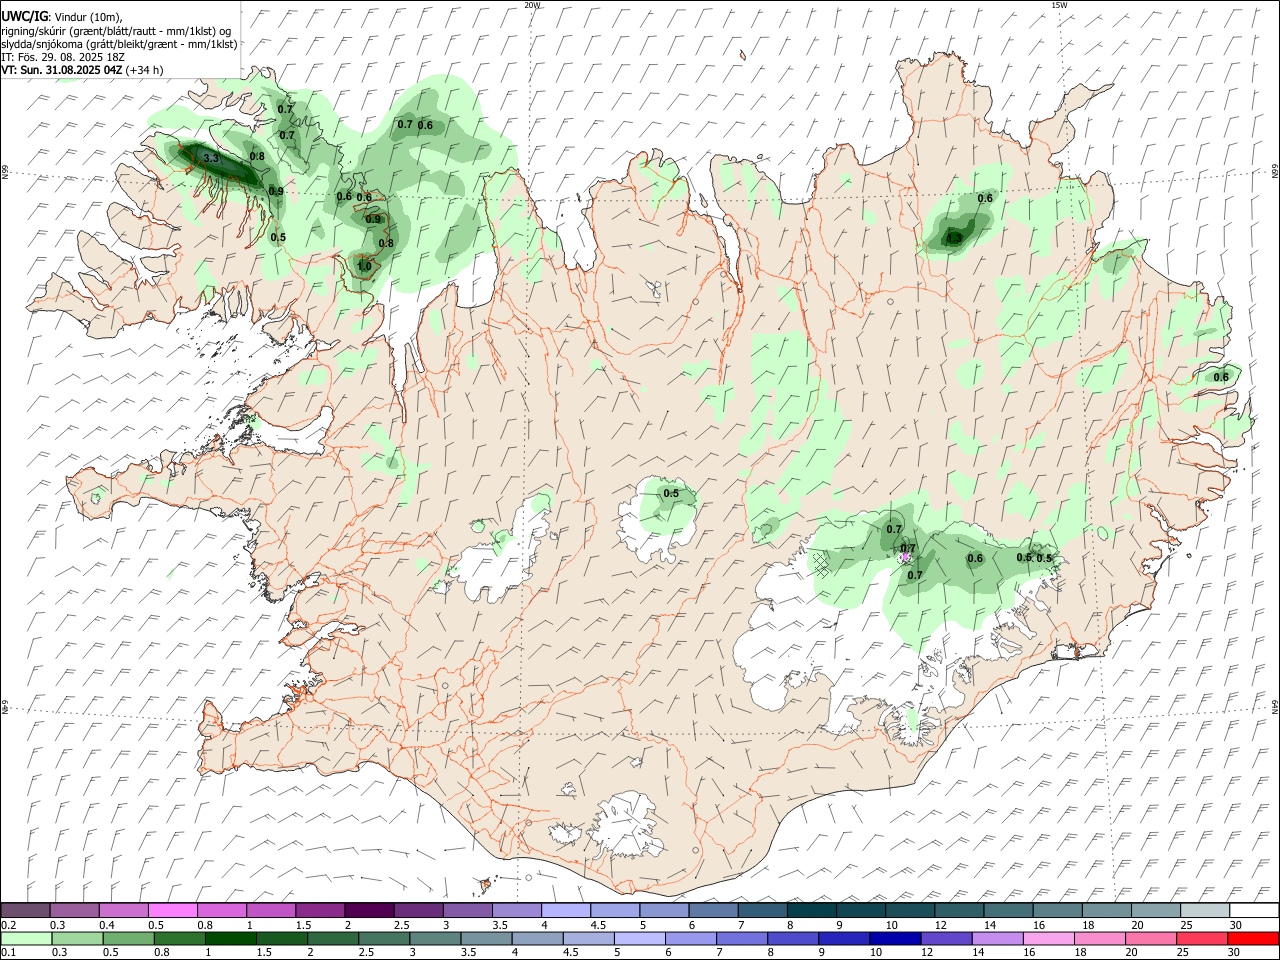Click the 3.3 precipitation value in Westfjords
Image resolution: width=1280 pixels, height=960 pixels.
point(211,158)
